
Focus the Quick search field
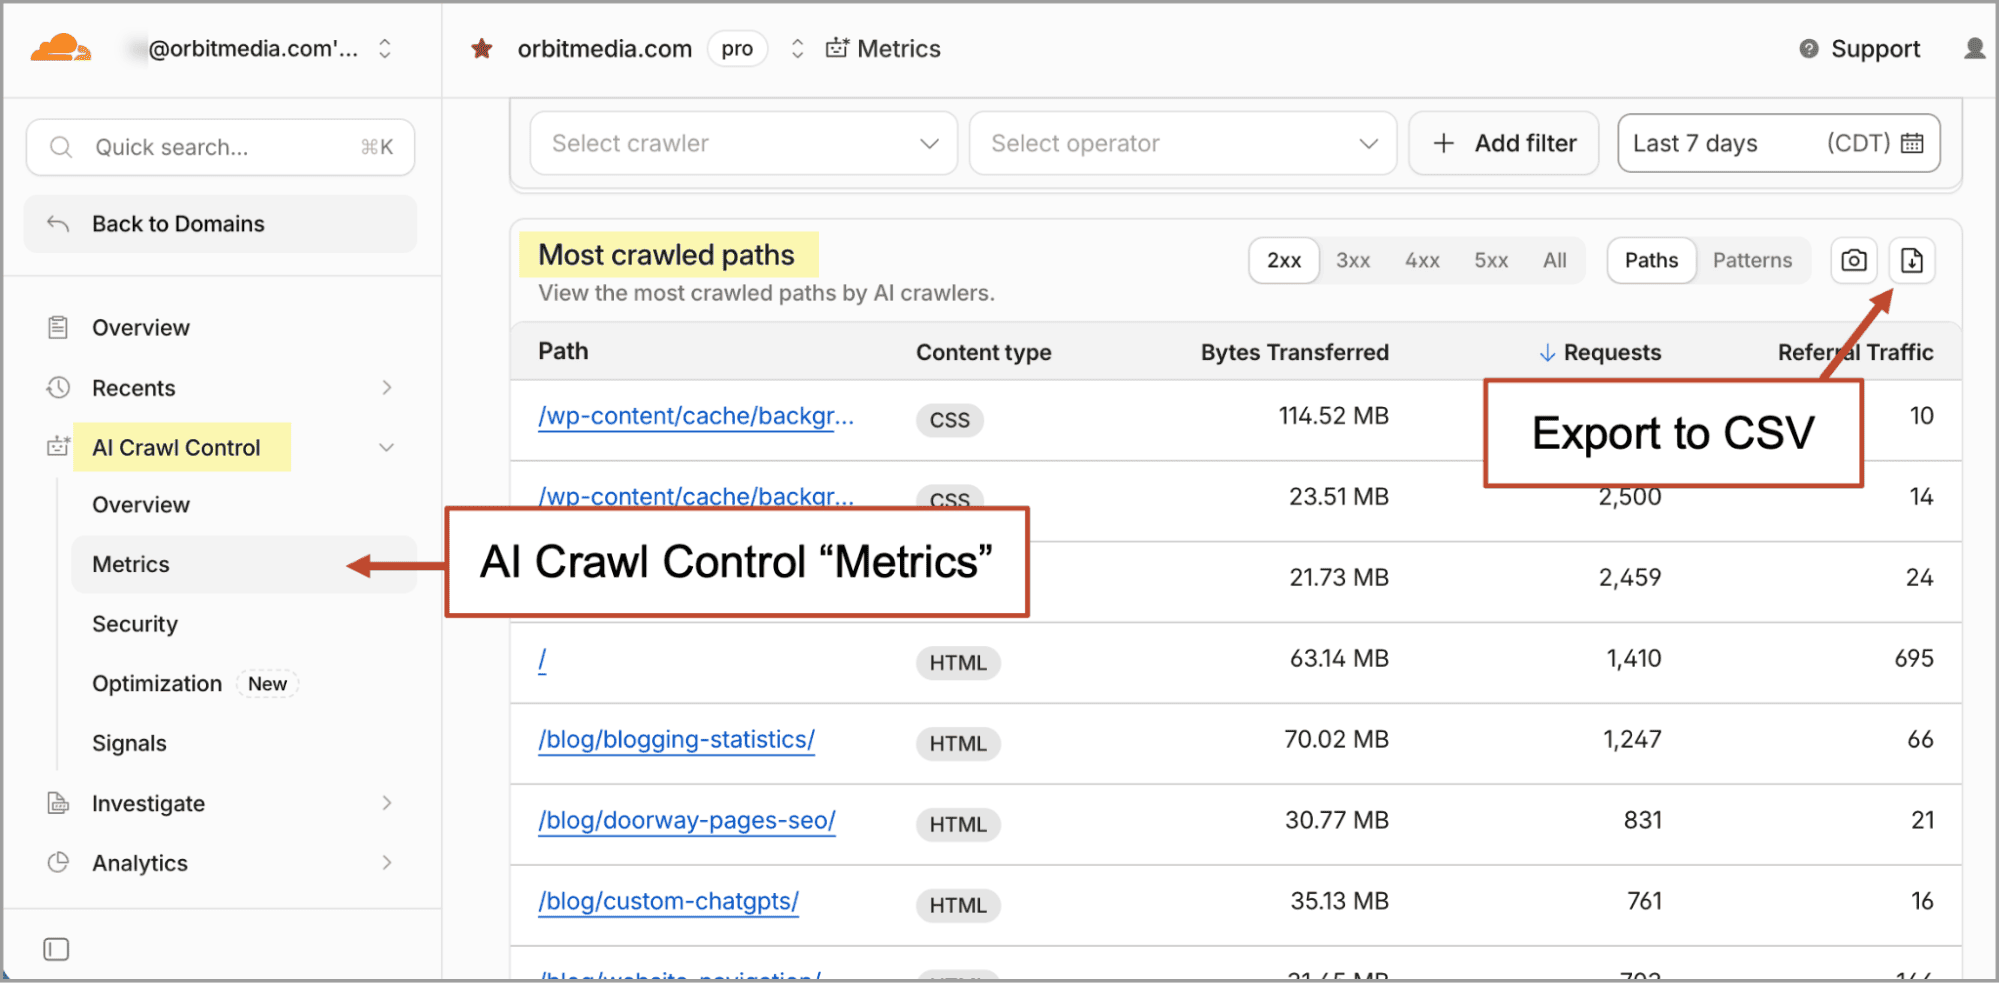coord(220,147)
